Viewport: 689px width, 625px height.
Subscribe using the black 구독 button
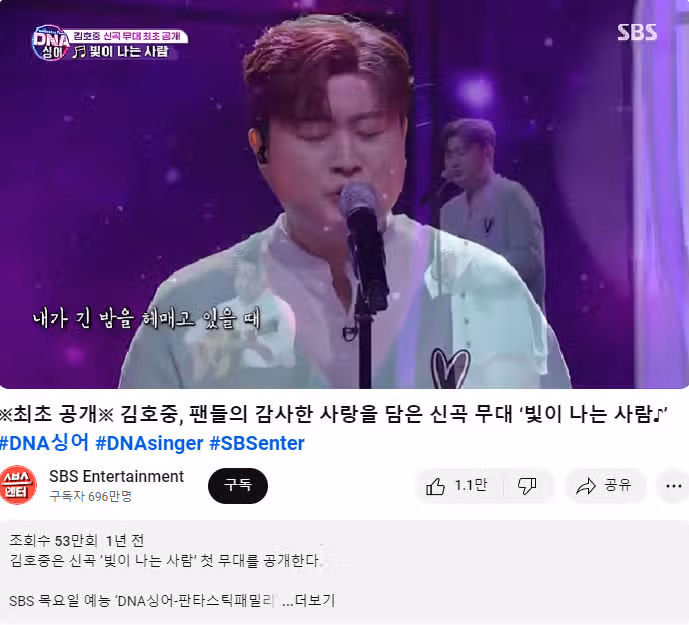(238, 486)
